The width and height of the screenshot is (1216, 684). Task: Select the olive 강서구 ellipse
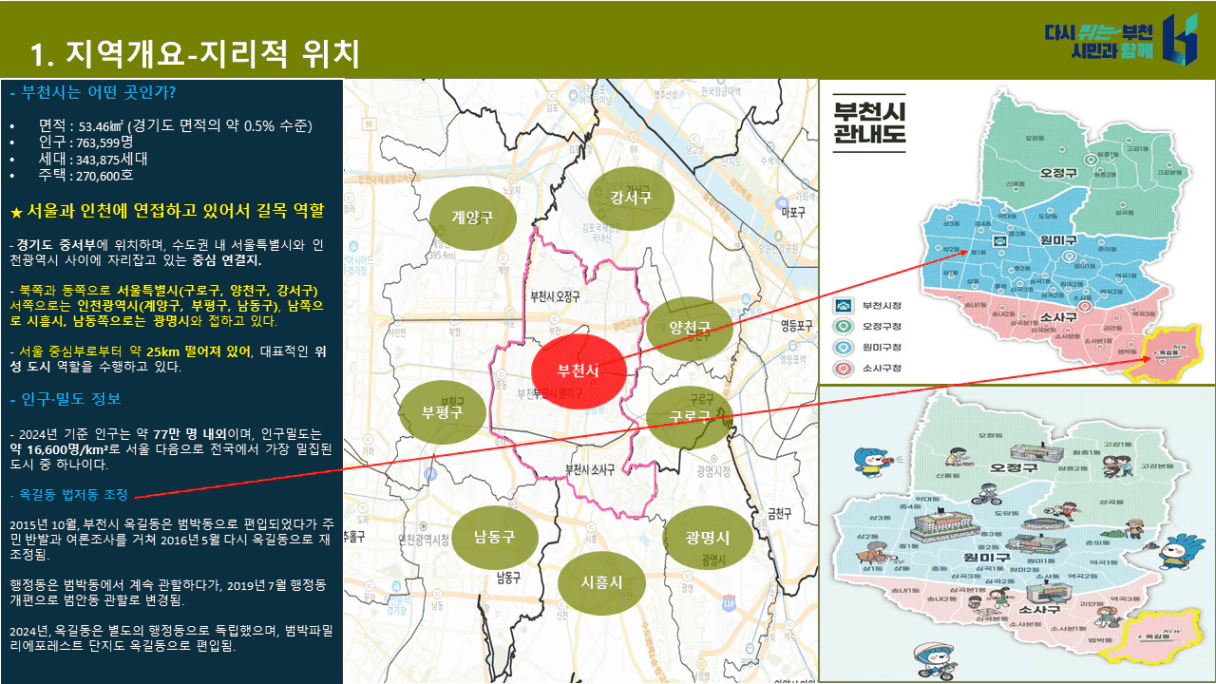(x=630, y=198)
